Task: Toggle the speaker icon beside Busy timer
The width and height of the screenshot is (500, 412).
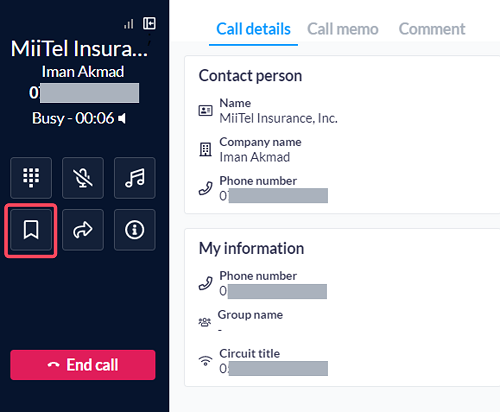Action: click(x=122, y=118)
